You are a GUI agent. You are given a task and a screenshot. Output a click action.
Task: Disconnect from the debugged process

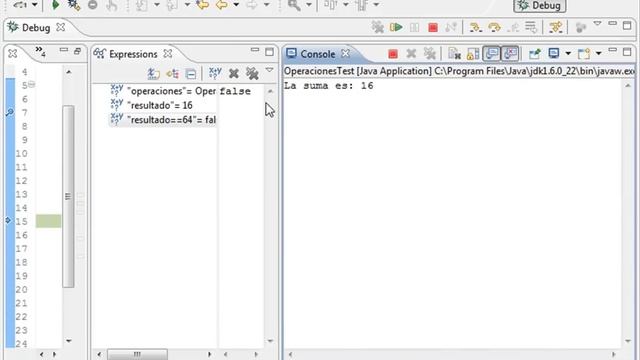451,27
